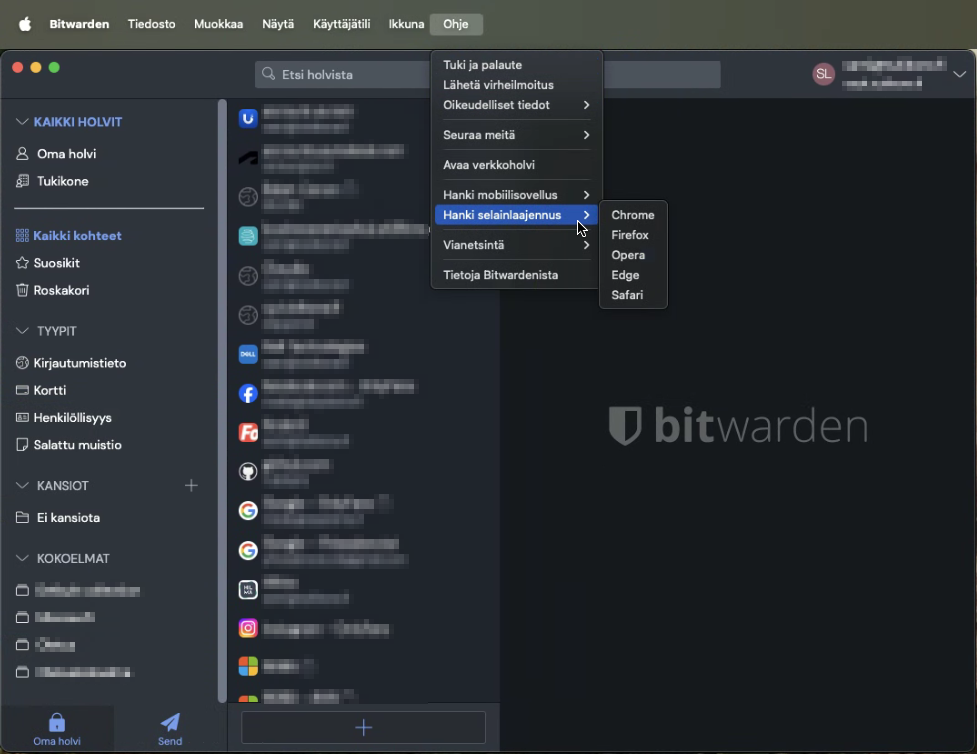Open the Dell icon vault entry
977x754 pixels.
(x=363, y=354)
